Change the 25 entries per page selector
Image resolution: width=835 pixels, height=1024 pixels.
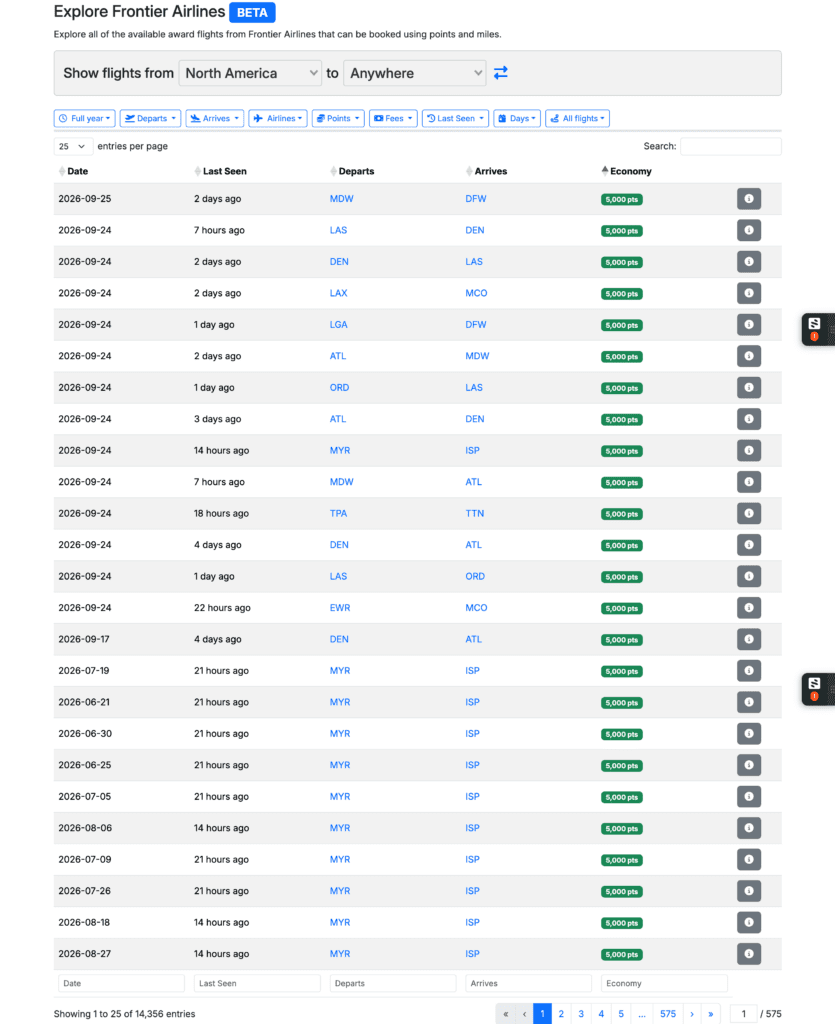click(73, 146)
